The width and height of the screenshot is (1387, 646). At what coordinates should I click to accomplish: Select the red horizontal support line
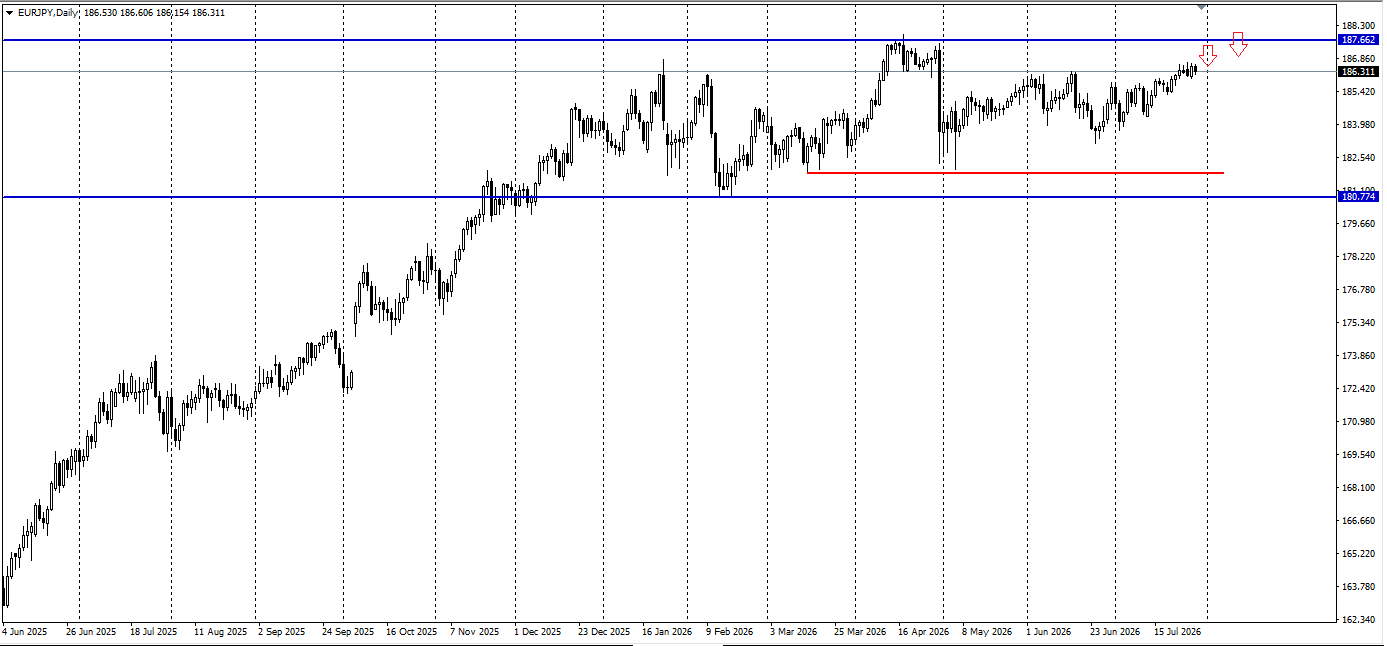coord(1015,172)
